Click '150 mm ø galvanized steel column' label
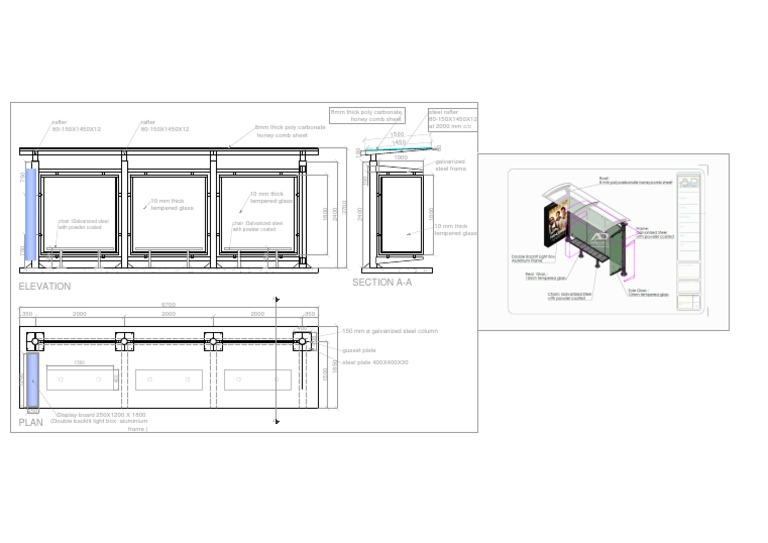Viewport: 768px width, 543px height. (x=390, y=331)
